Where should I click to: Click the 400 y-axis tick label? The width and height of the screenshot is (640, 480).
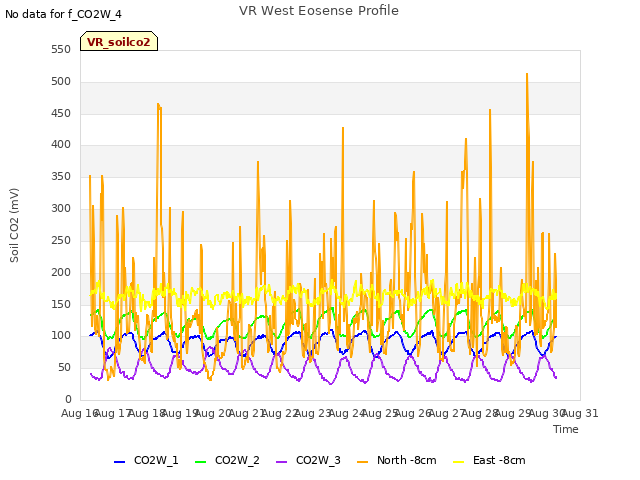coord(61,144)
